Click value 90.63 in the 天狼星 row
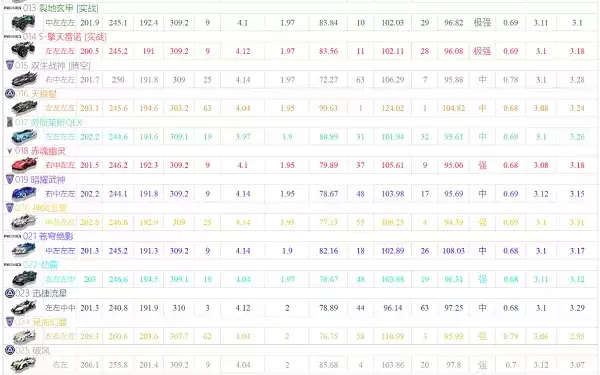Screen dimensions: 600x375 point(328,108)
